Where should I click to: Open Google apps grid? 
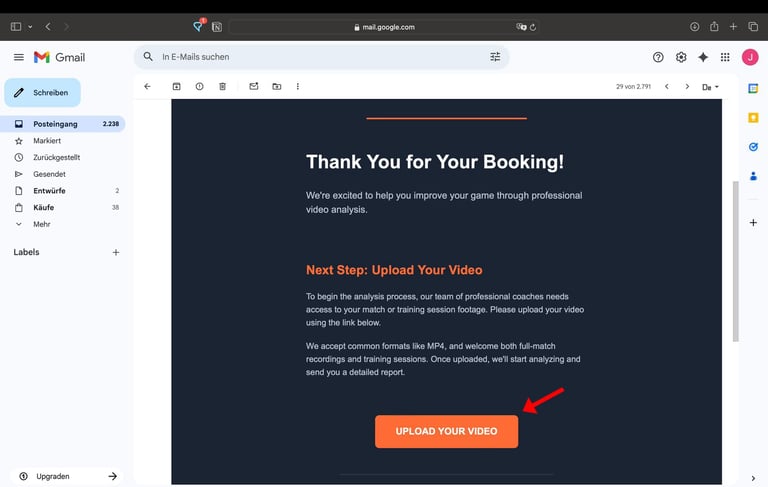pos(725,57)
